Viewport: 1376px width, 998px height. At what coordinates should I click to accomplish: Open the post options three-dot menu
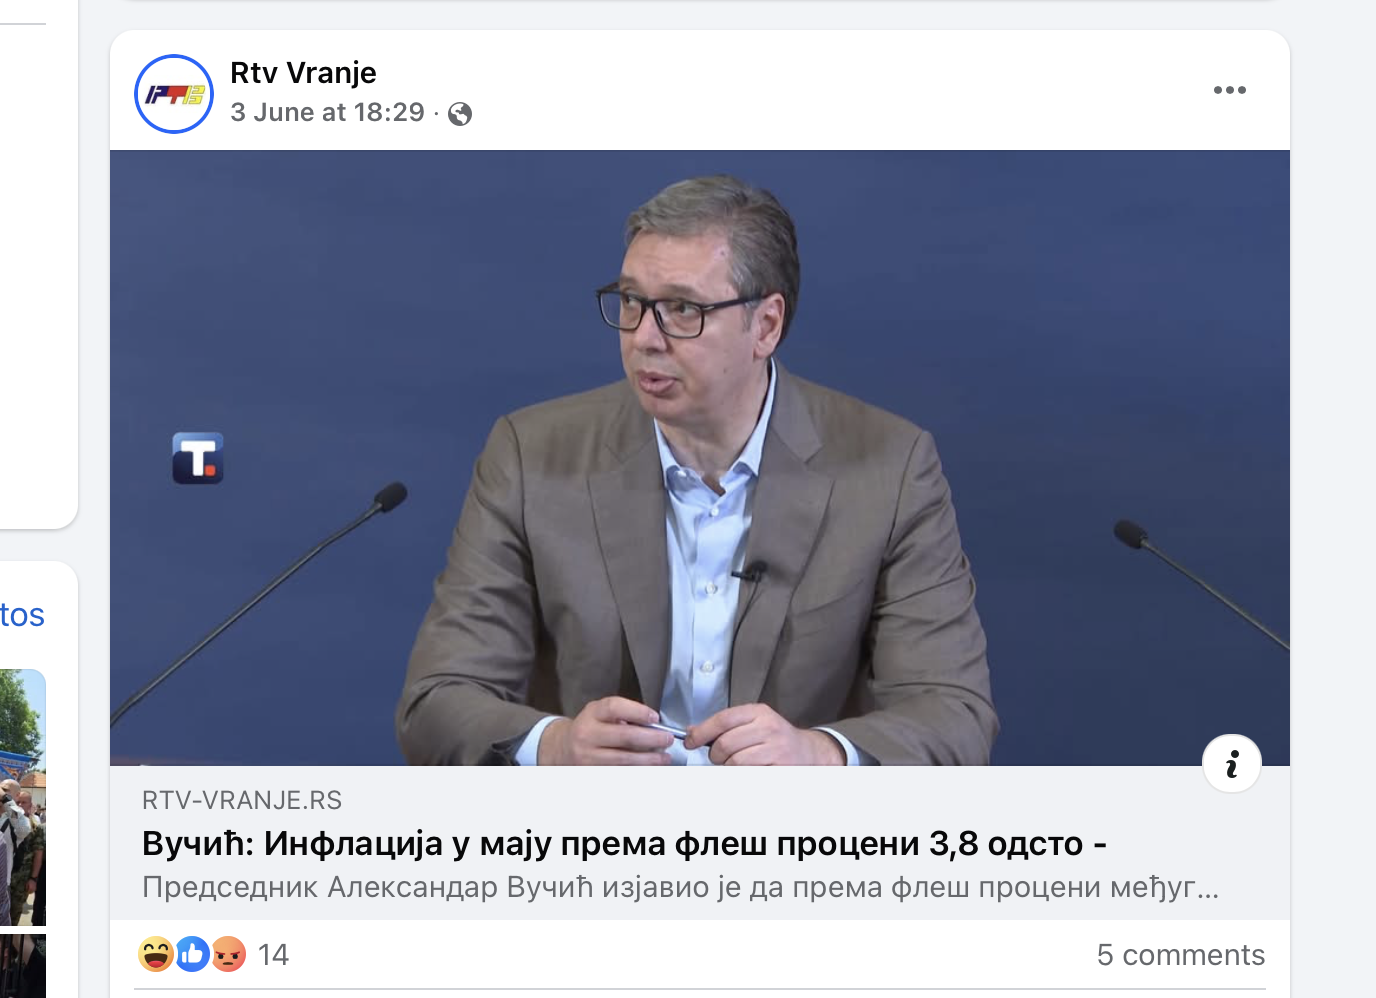1229,90
